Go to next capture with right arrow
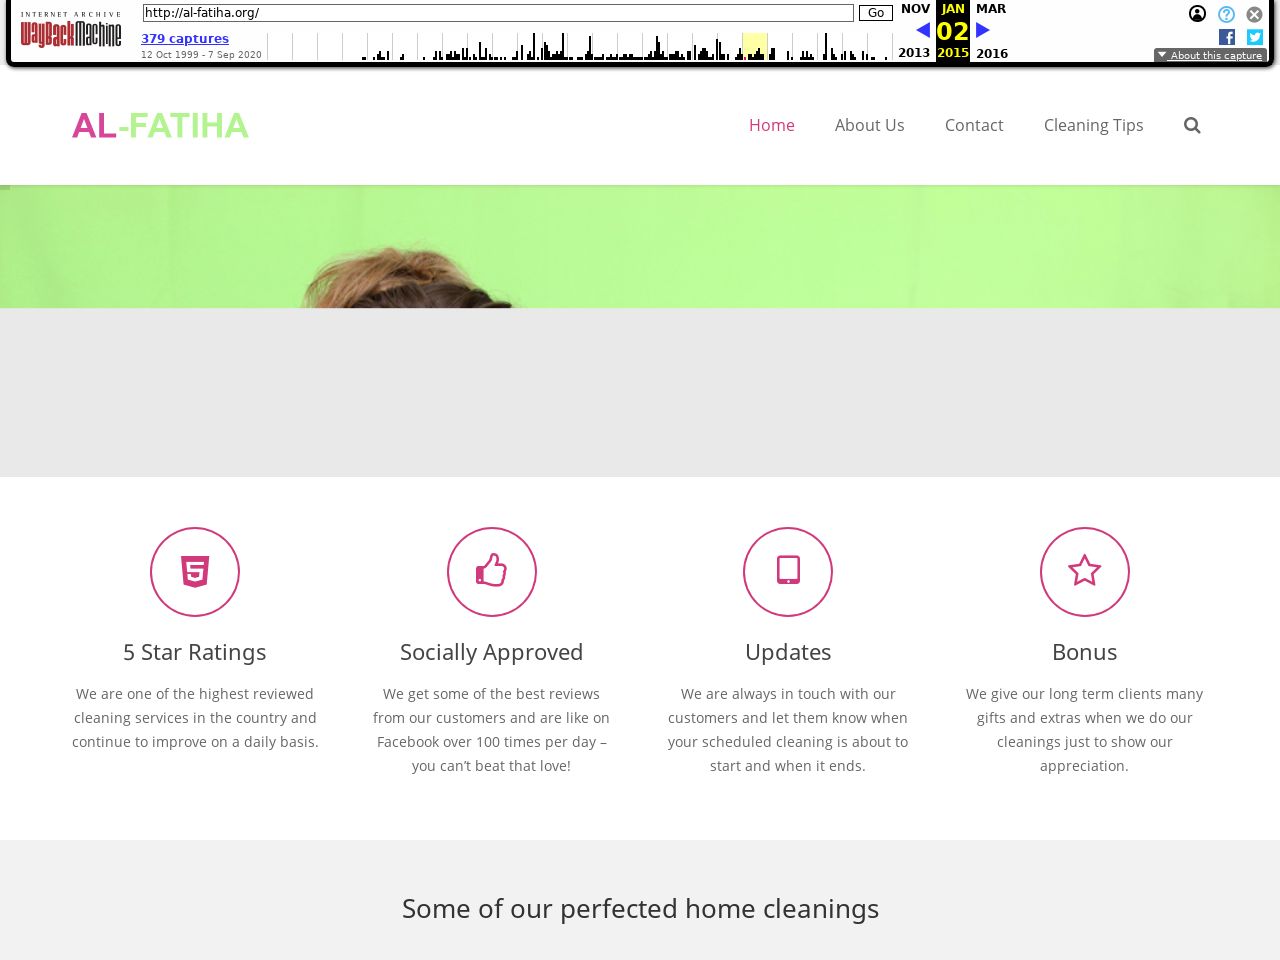 (983, 30)
